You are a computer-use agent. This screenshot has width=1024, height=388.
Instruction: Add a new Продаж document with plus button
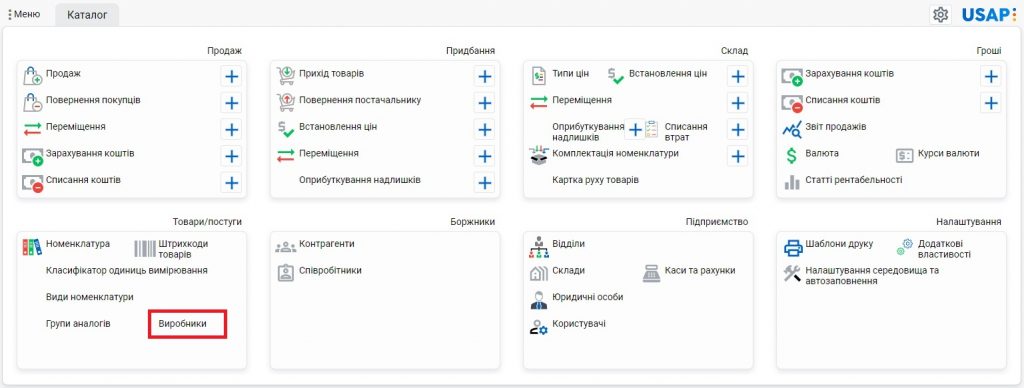pos(231,77)
